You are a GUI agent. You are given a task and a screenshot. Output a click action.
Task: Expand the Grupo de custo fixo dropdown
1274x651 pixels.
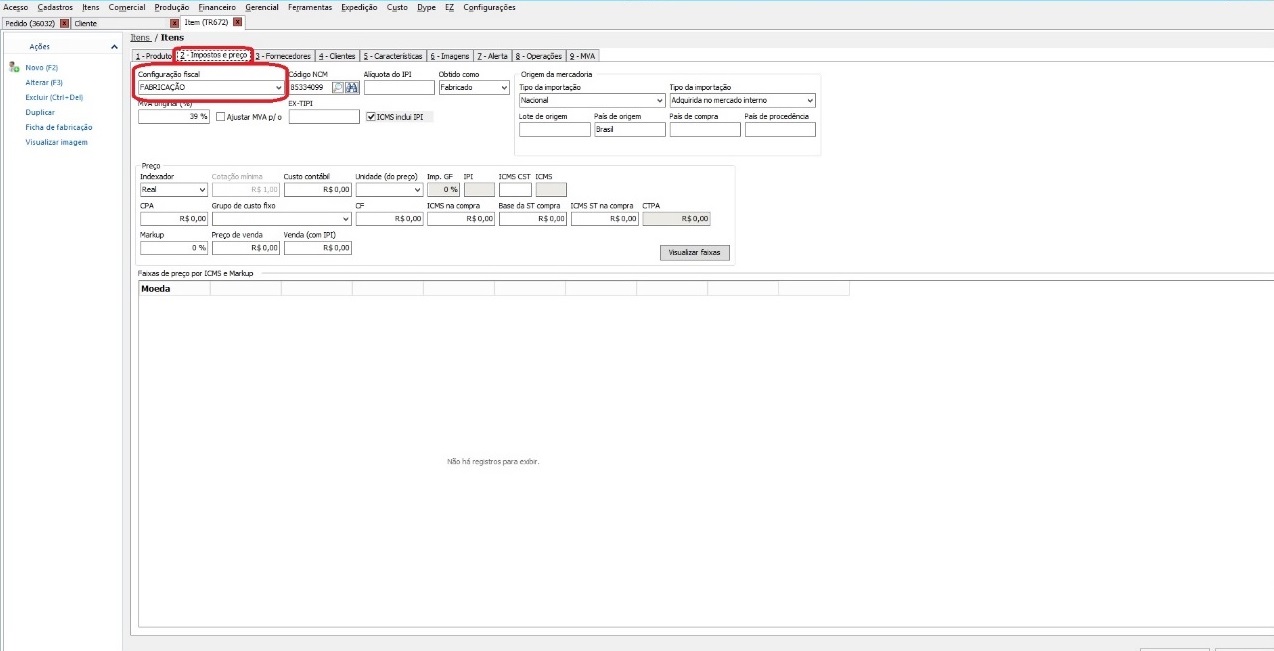pyautogui.click(x=346, y=218)
